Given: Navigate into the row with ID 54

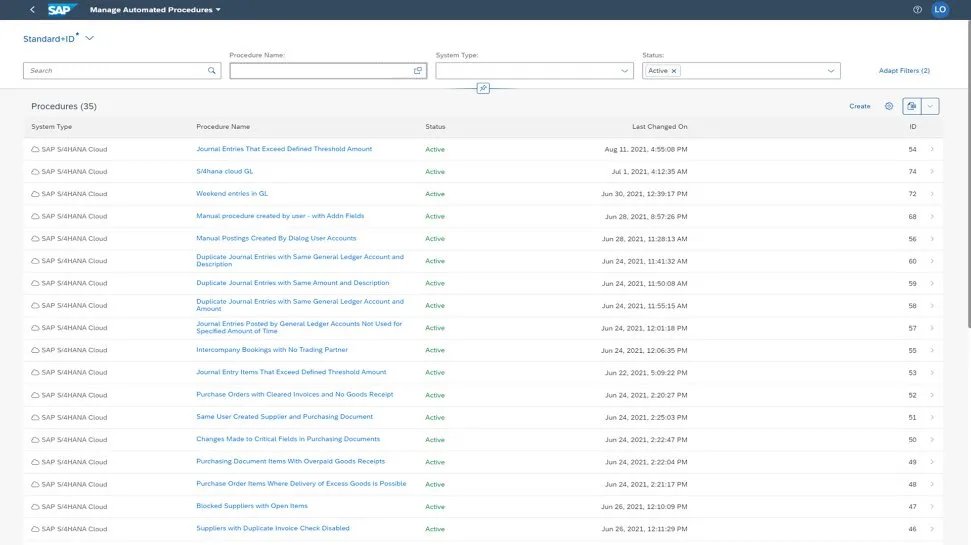Looking at the screenshot, I should click(x=932, y=149).
